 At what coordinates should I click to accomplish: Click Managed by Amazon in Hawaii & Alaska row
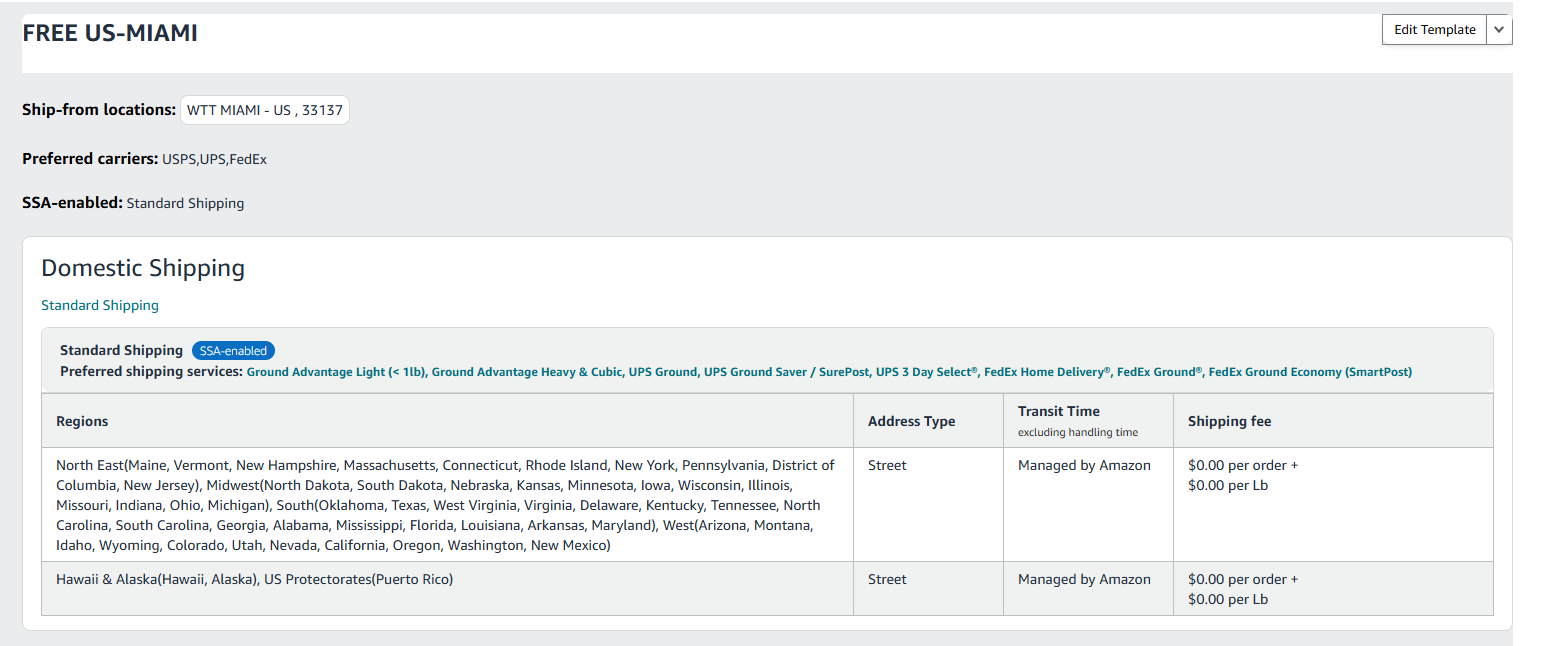pos(1084,579)
